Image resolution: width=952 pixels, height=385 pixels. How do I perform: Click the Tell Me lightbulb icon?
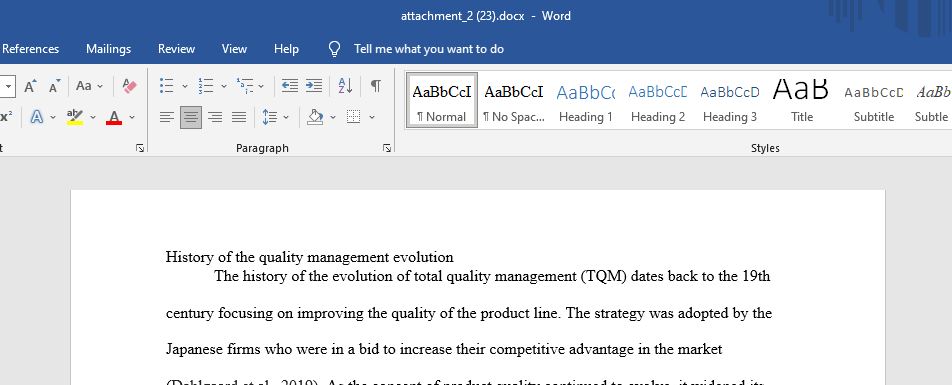pos(334,49)
